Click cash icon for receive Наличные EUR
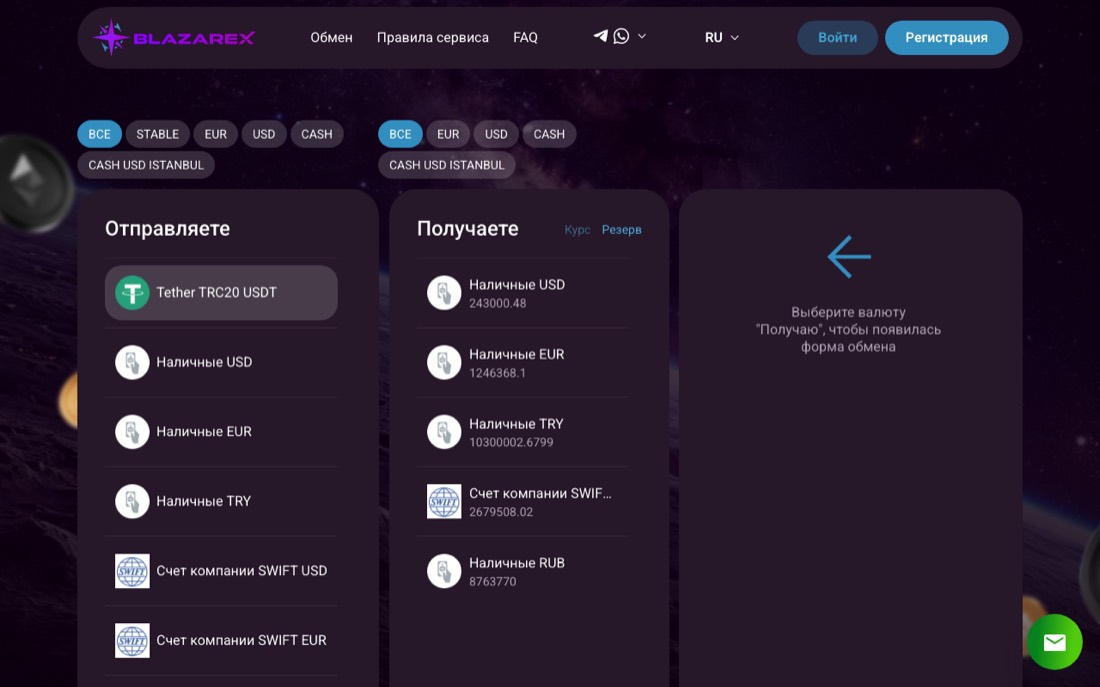Image resolution: width=1100 pixels, height=687 pixels. pos(444,362)
